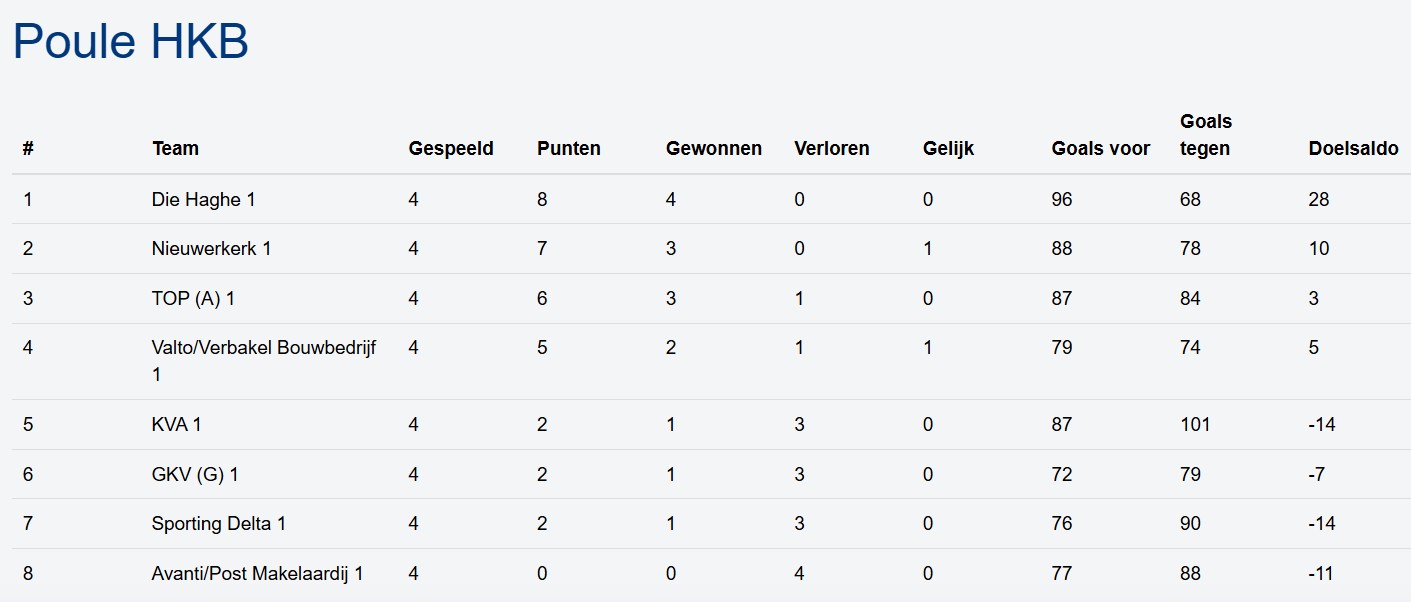Select the TOP (A) 1 team name
Viewport: 1411px width, 602px height.
[193, 299]
